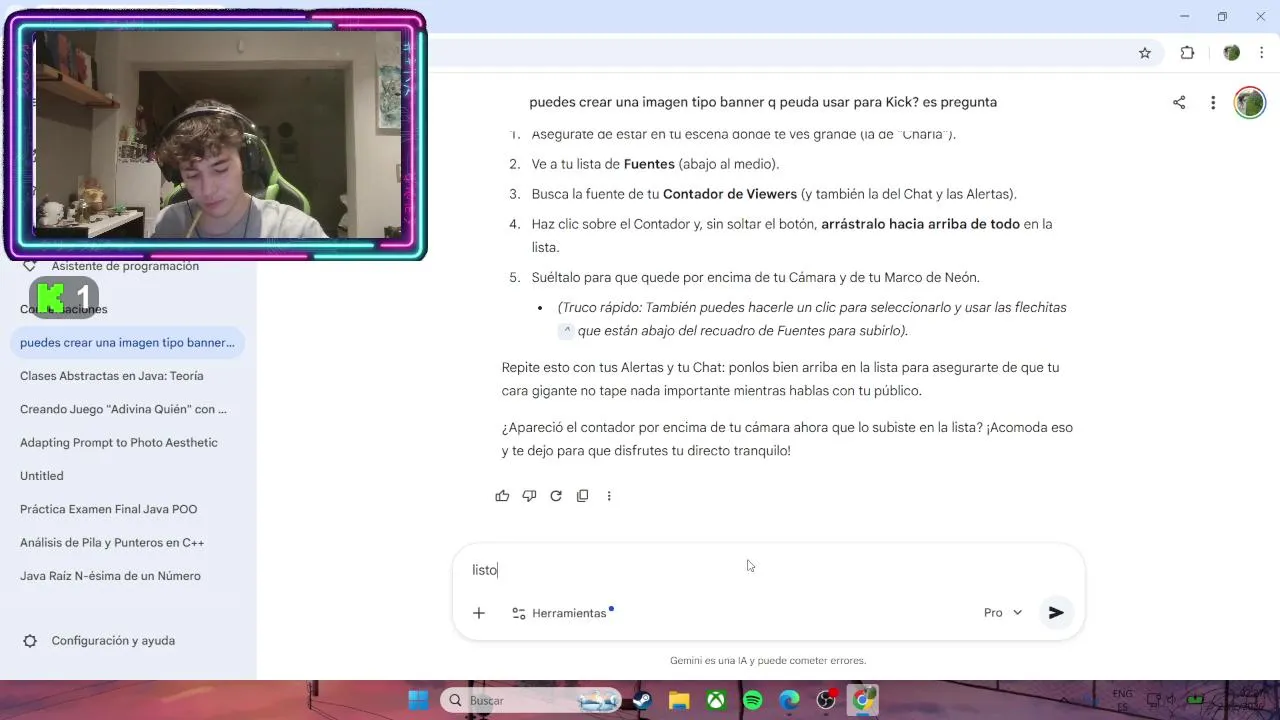Open the Windows Start button
The image size is (1280, 720).
(418, 700)
